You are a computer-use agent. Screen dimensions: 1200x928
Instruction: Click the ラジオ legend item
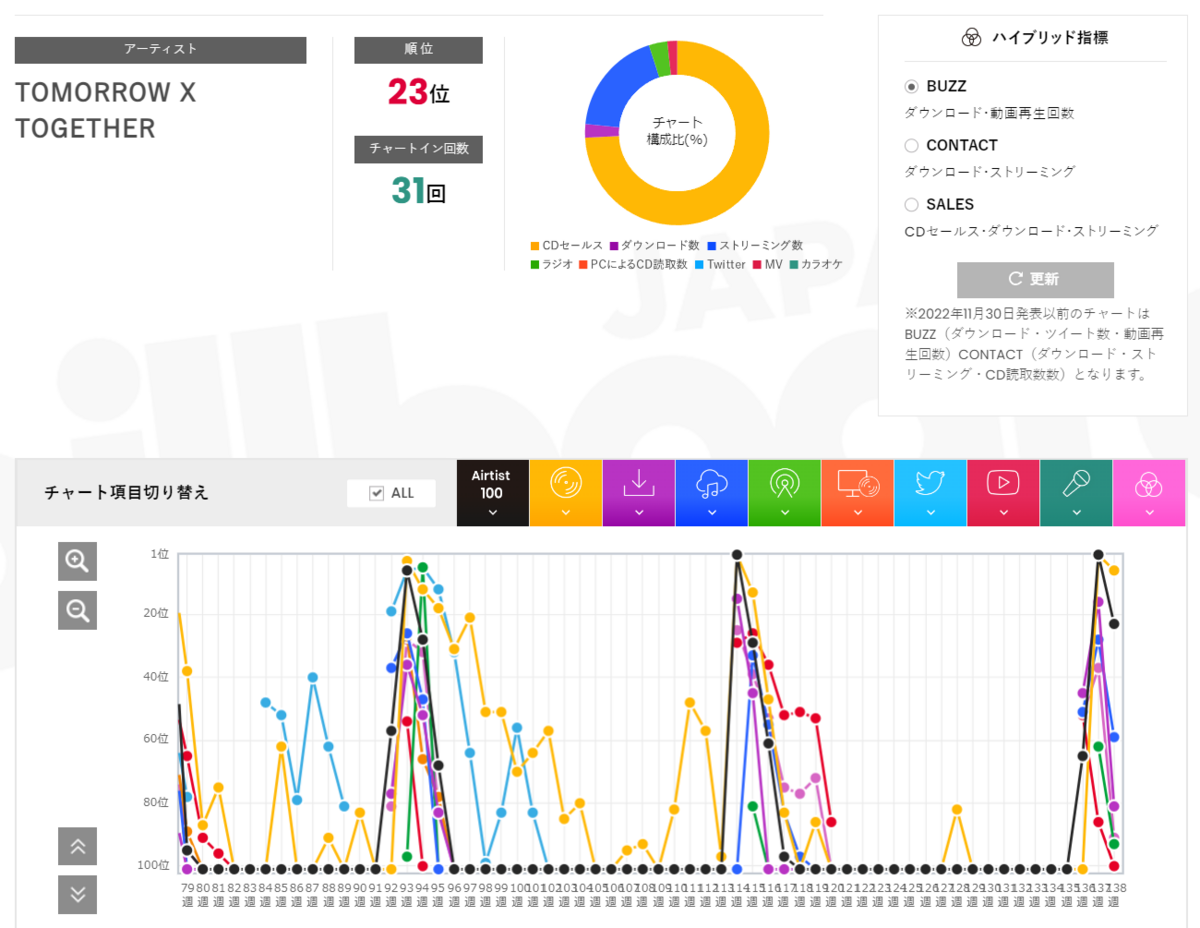552,265
